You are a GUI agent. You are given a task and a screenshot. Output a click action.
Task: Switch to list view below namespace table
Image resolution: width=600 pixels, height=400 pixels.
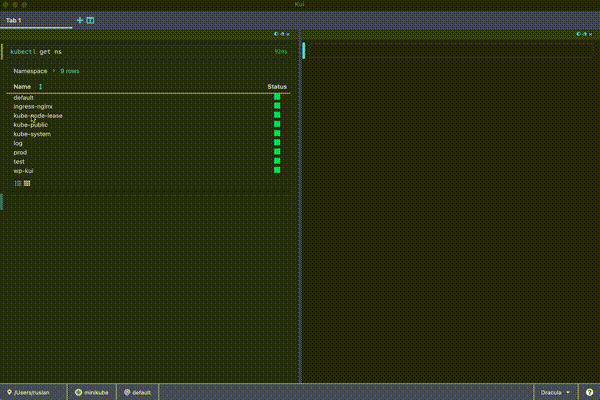[18, 183]
